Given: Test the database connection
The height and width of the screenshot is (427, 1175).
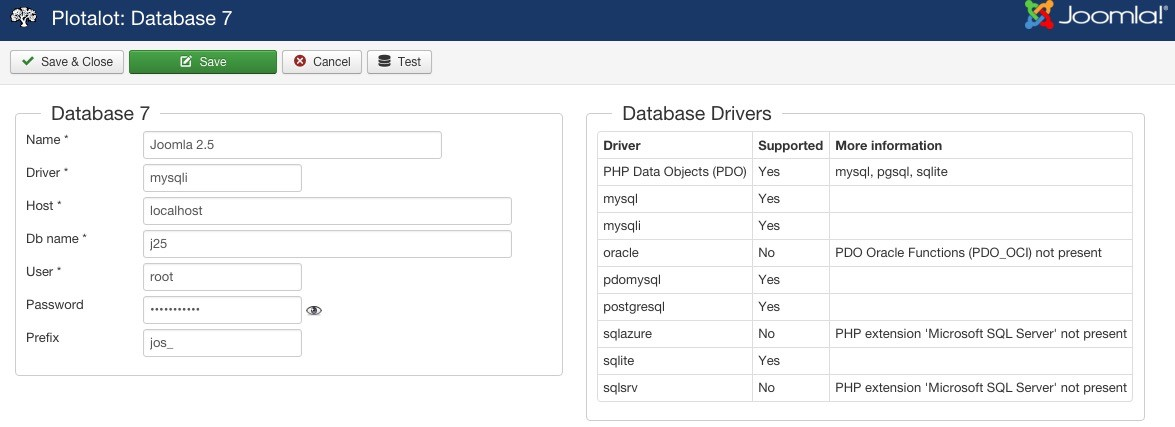Looking at the screenshot, I should point(399,62).
